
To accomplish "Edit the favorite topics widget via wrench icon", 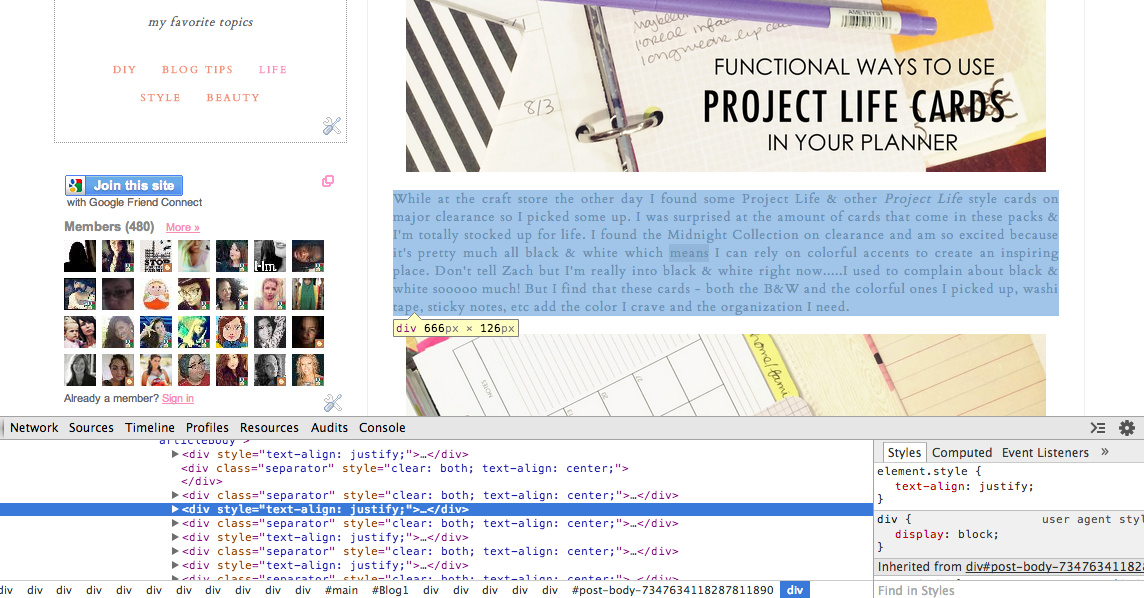I will (x=332, y=126).
